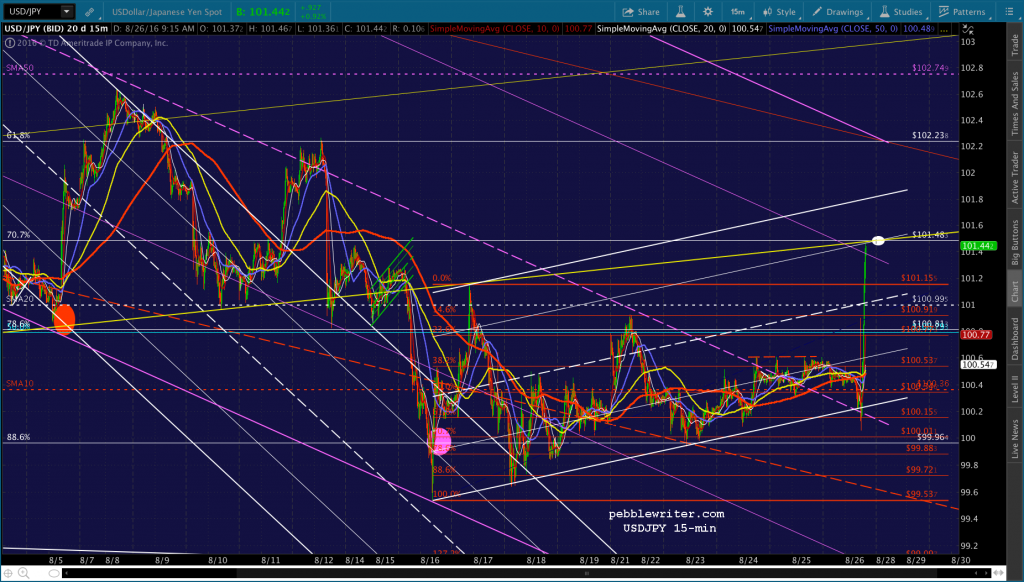This screenshot has height=582, width=1024.
Task: Click the list menu icon at toolbar end
Action: tap(1009, 12)
